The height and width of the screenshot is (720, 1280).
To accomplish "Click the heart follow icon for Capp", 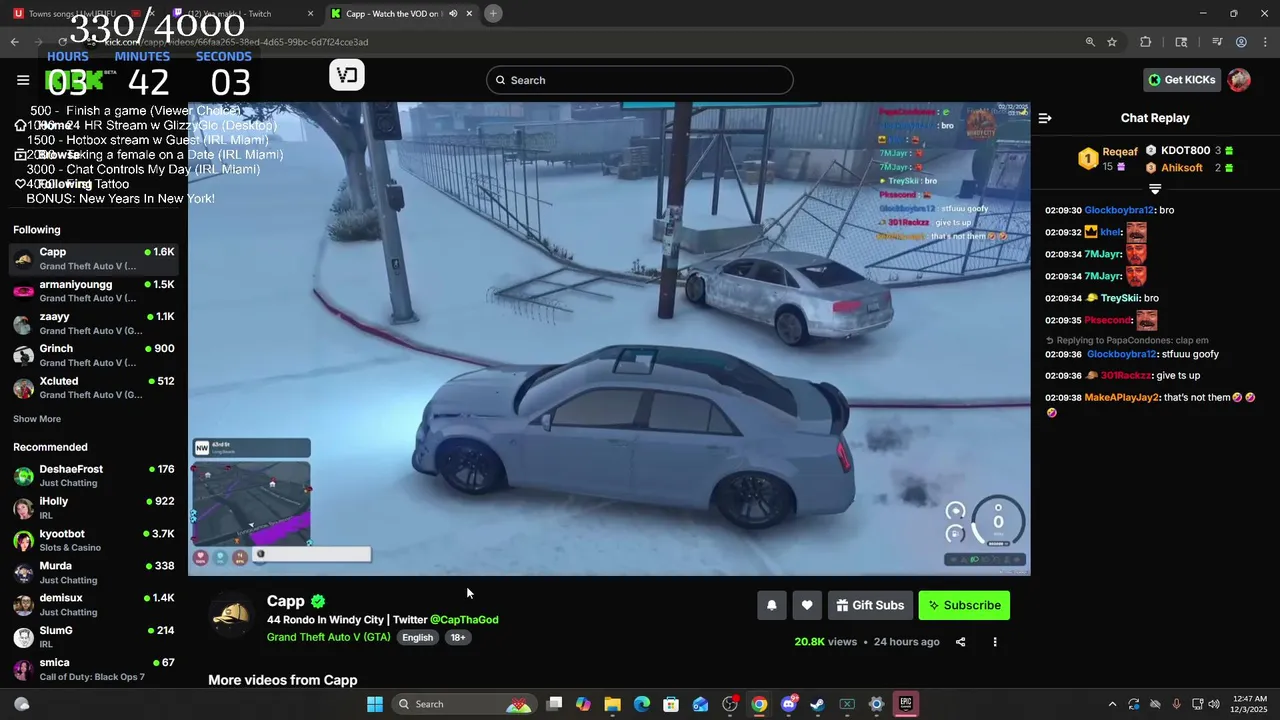I will (x=807, y=605).
